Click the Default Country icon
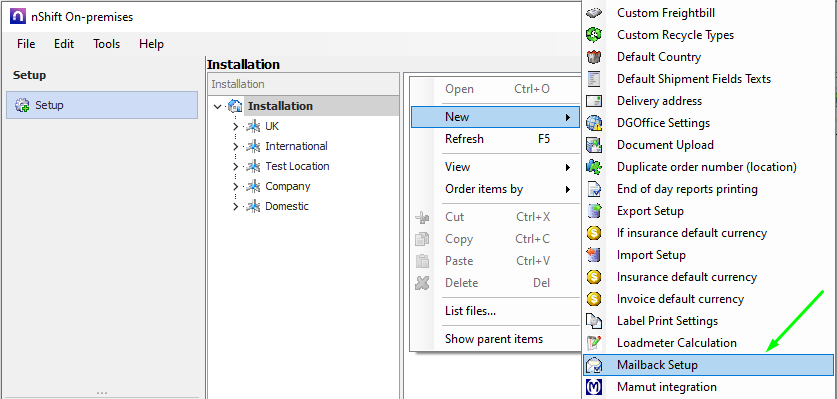The width and height of the screenshot is (837, 399). 594,57
